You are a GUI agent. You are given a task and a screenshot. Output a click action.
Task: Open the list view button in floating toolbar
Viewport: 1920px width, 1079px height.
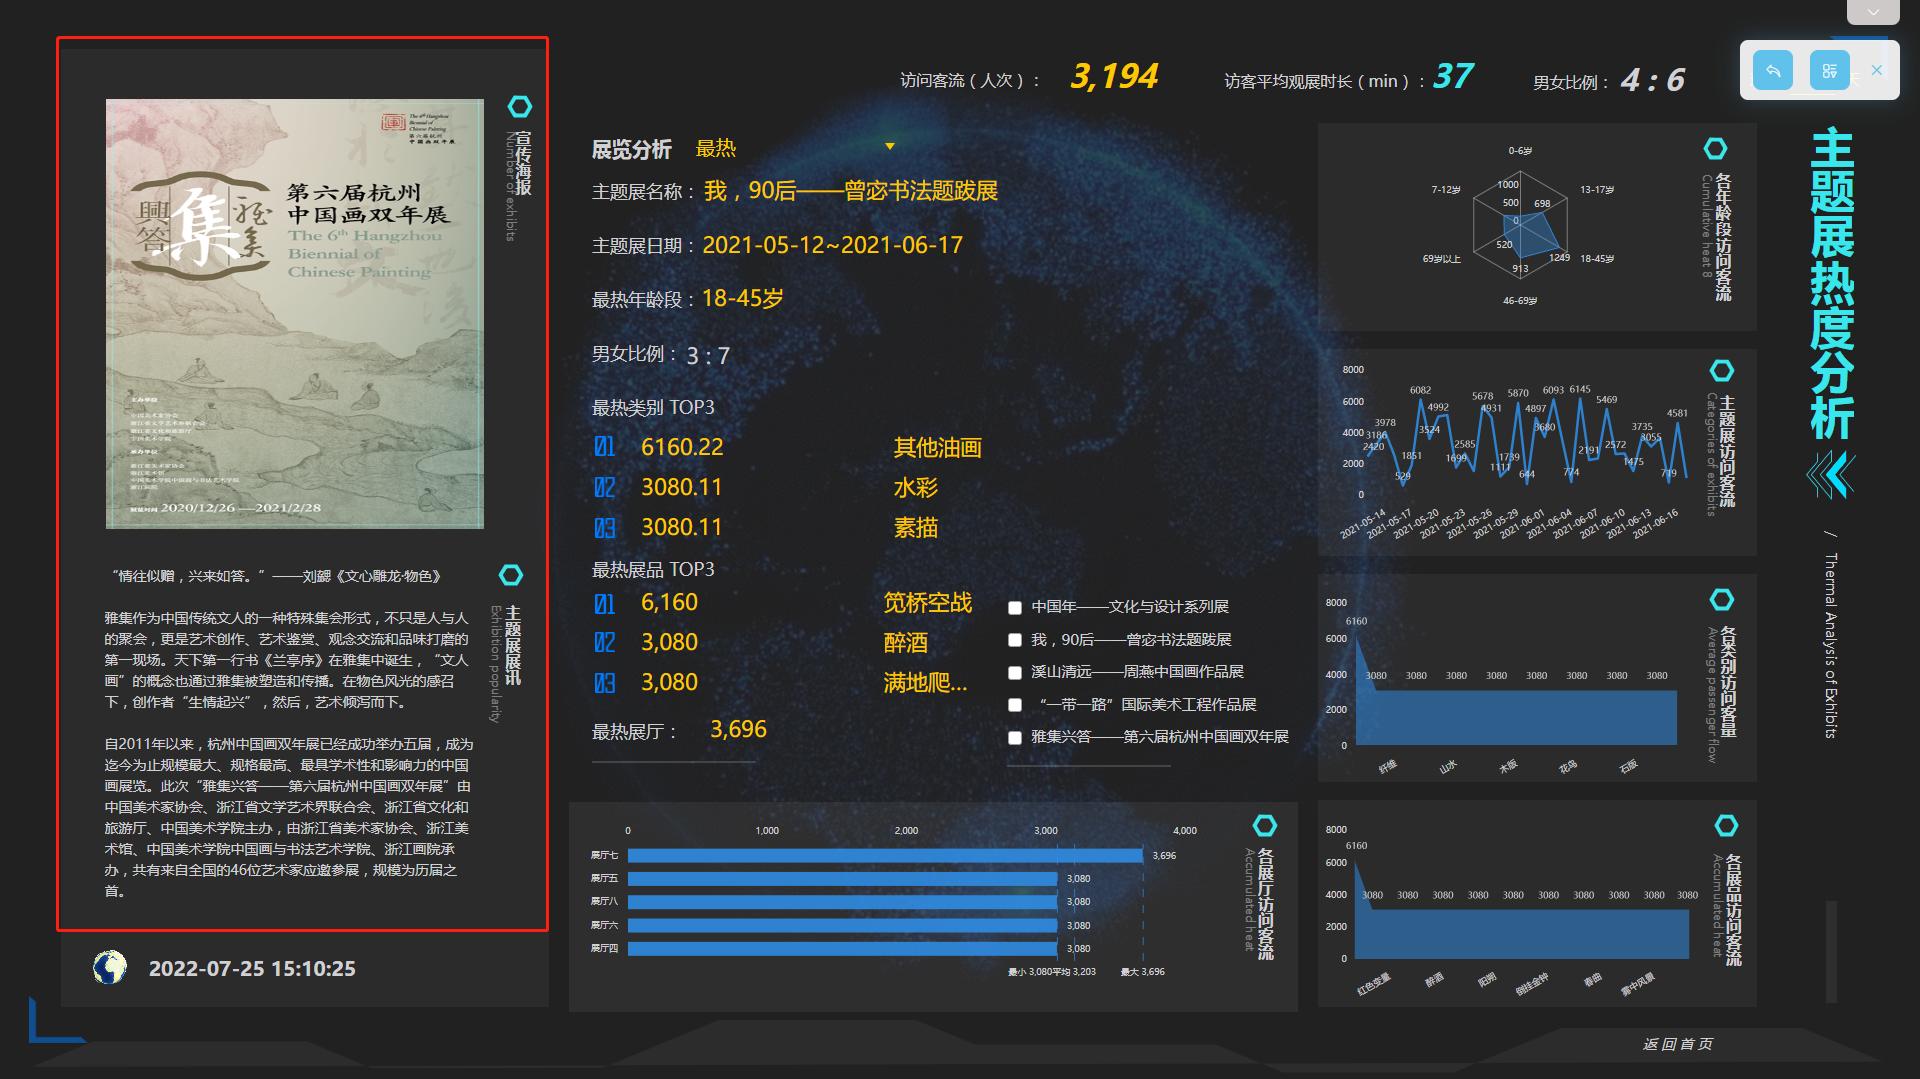[1829, 70]
